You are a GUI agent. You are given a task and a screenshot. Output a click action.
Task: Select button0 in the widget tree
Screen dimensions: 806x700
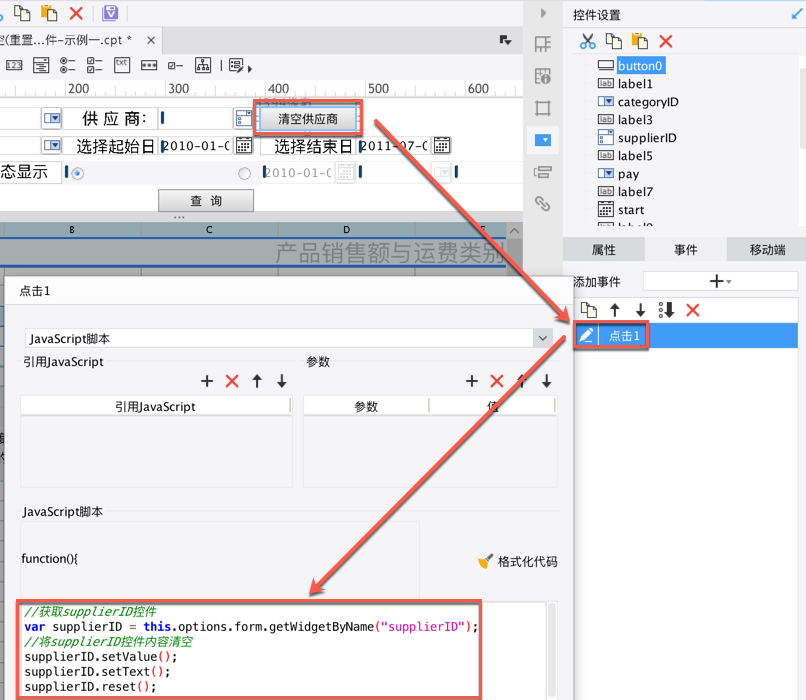coord(640,66)
